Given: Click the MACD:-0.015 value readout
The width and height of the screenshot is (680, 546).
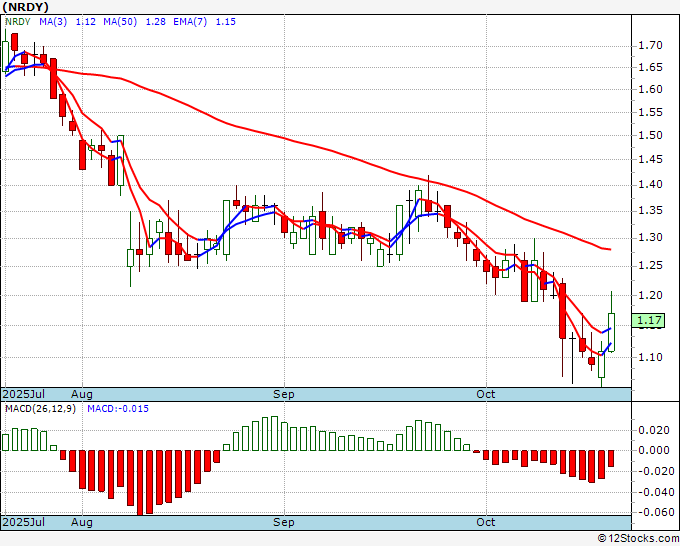Looking at the screenshot, I should [118, 409].
